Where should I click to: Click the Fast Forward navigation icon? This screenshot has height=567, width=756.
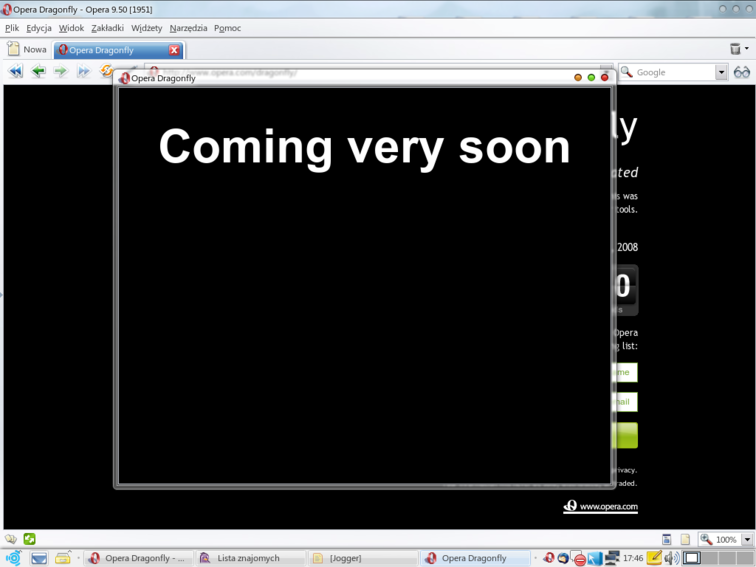coord(83,71)
